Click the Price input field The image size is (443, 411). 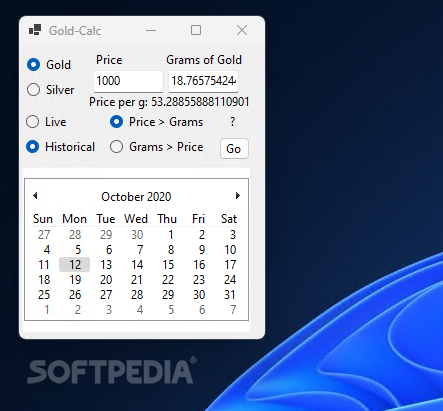pos(128,81)
